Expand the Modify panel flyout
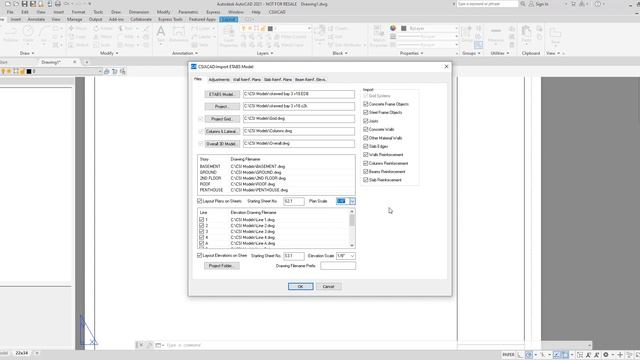This screenshot has height=360, width=640. 109,53
